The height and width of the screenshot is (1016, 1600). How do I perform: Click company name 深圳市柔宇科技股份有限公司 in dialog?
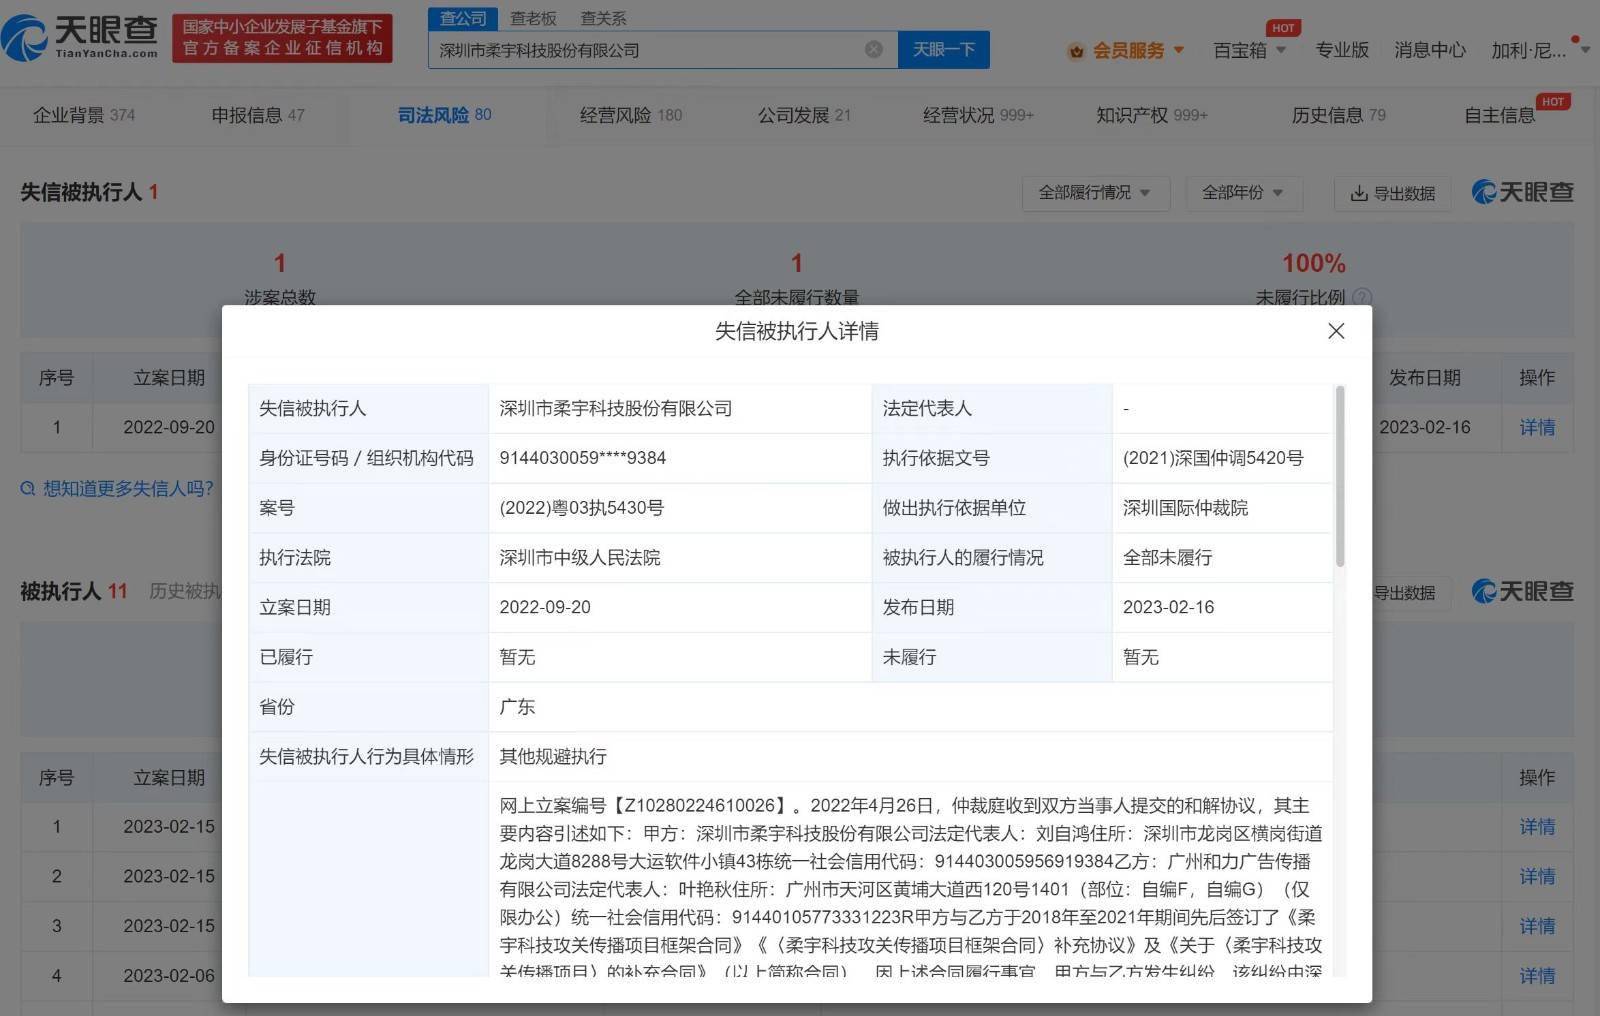point(616,408)
